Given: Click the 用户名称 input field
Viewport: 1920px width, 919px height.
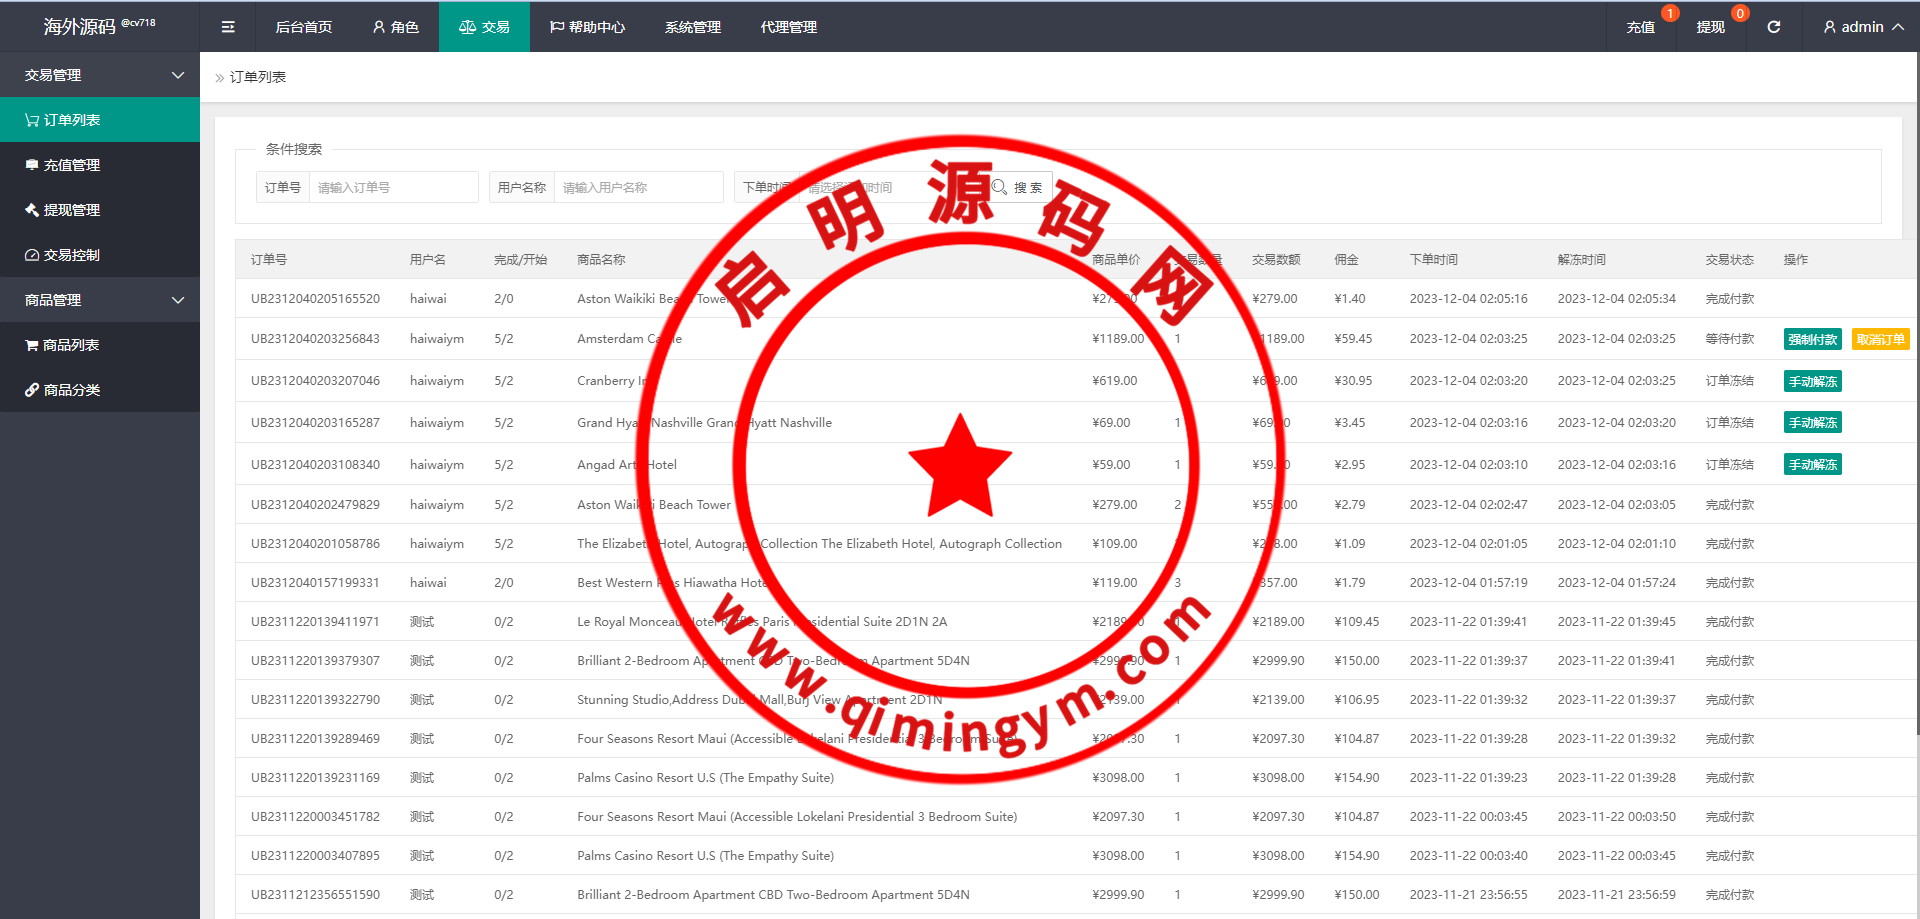Looking at the screenshot, I should coord(638,187).
